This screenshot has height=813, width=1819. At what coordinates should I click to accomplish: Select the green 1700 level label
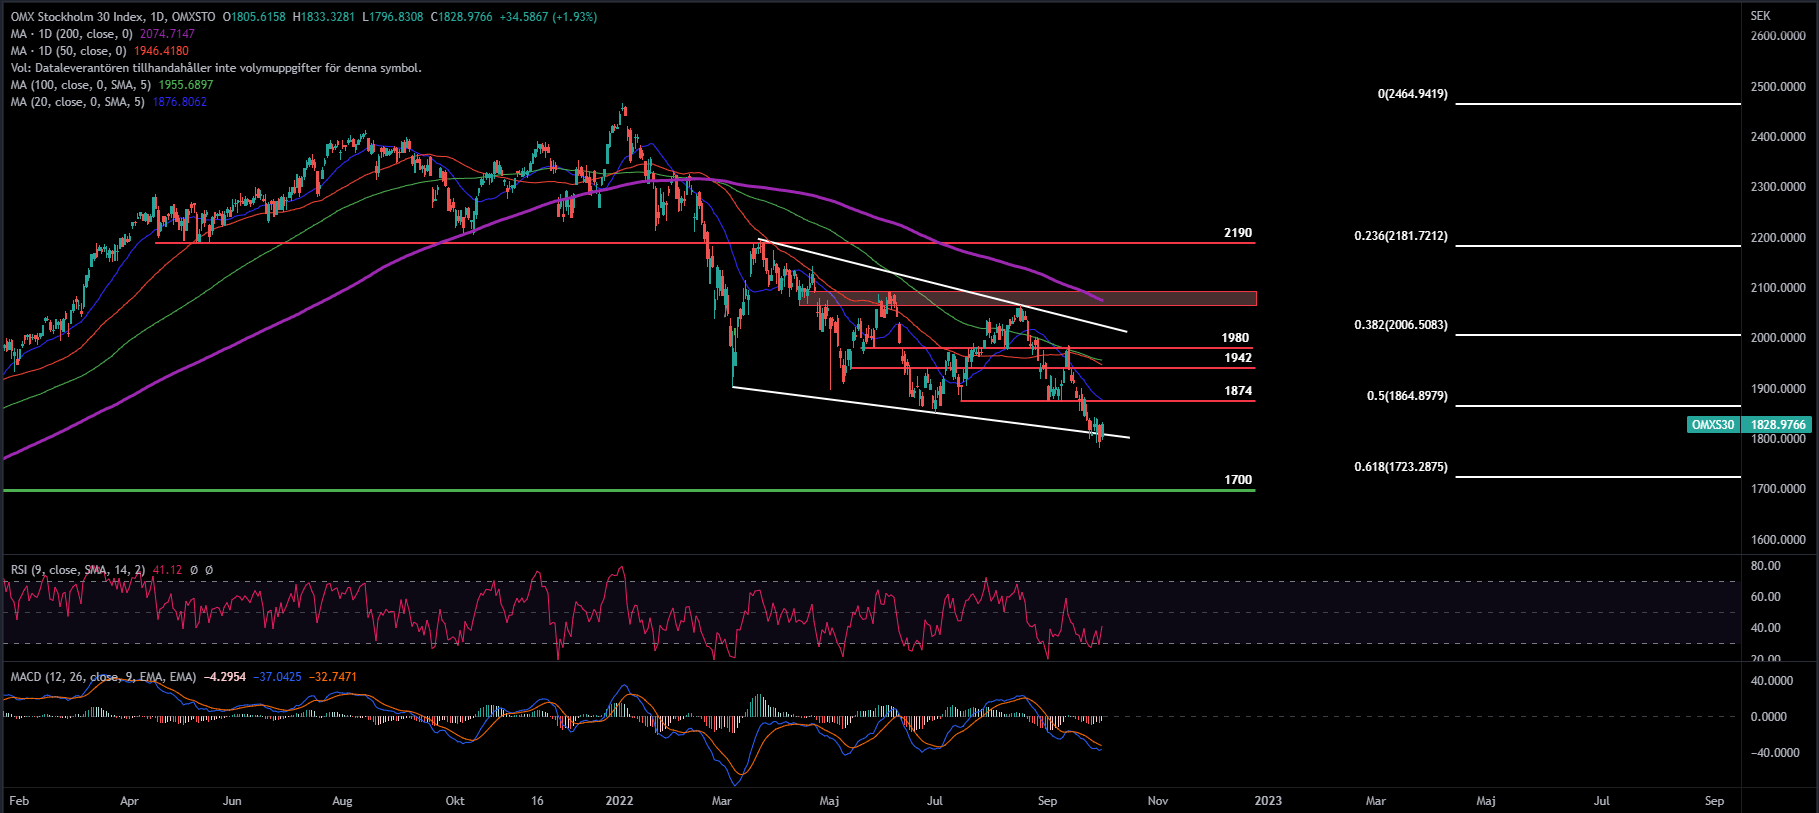tap(1237, 480)
